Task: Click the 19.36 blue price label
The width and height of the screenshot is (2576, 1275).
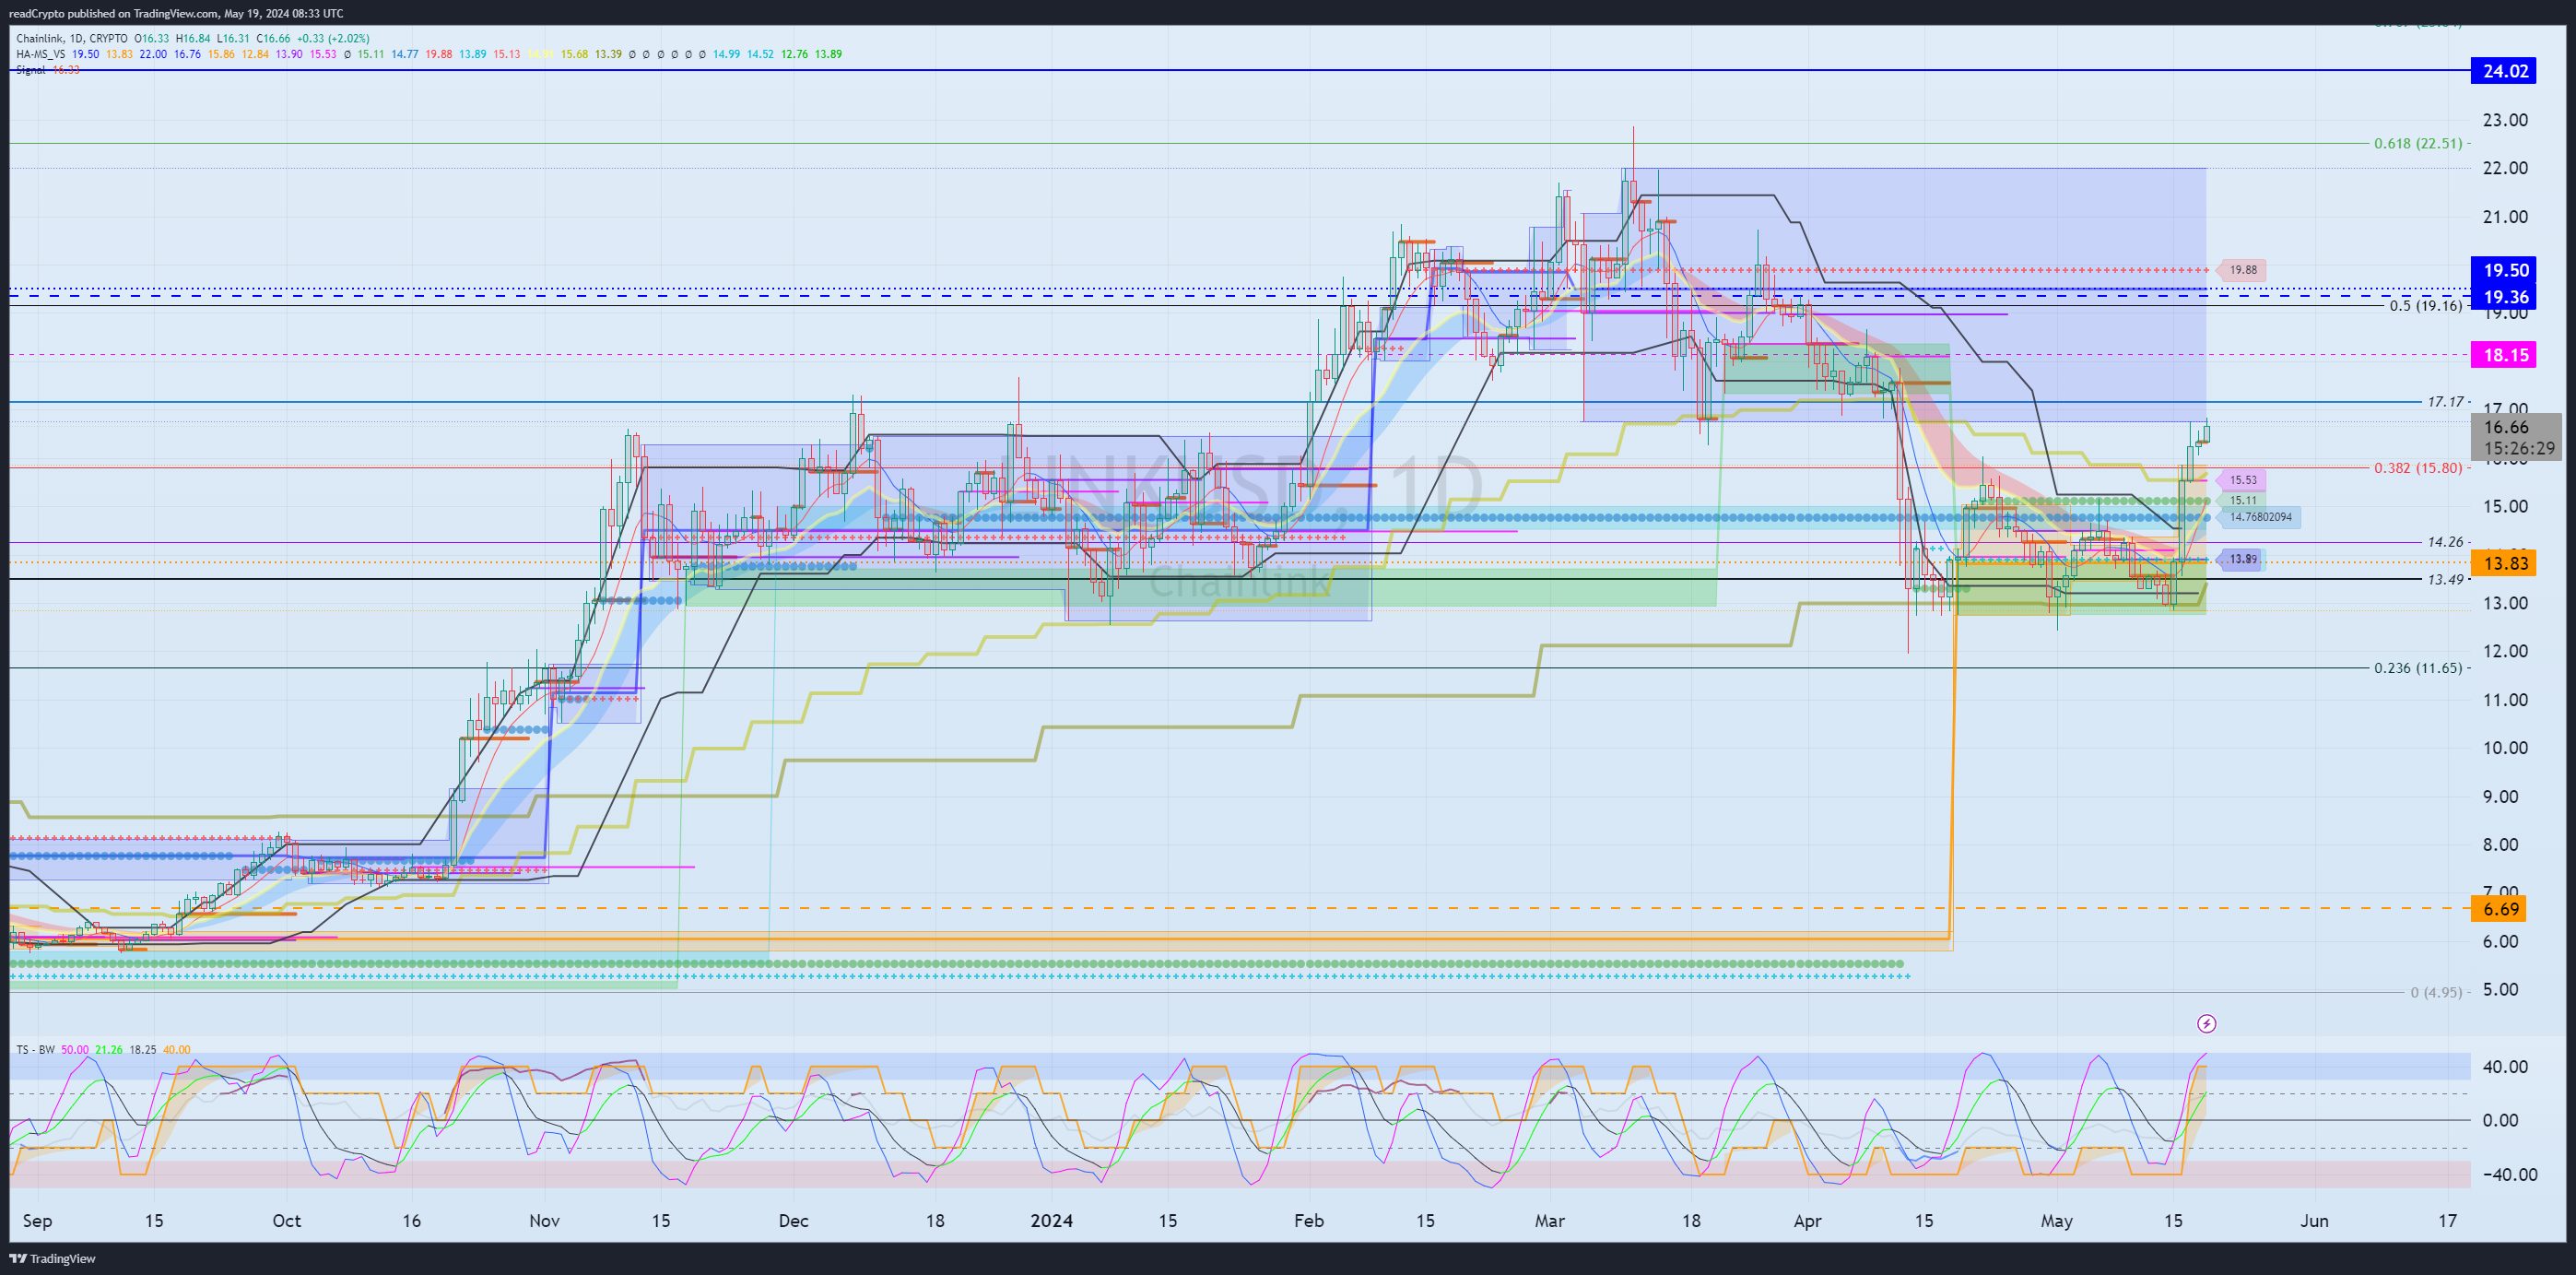Action: pyautogui.click(x=2505, y=296)
